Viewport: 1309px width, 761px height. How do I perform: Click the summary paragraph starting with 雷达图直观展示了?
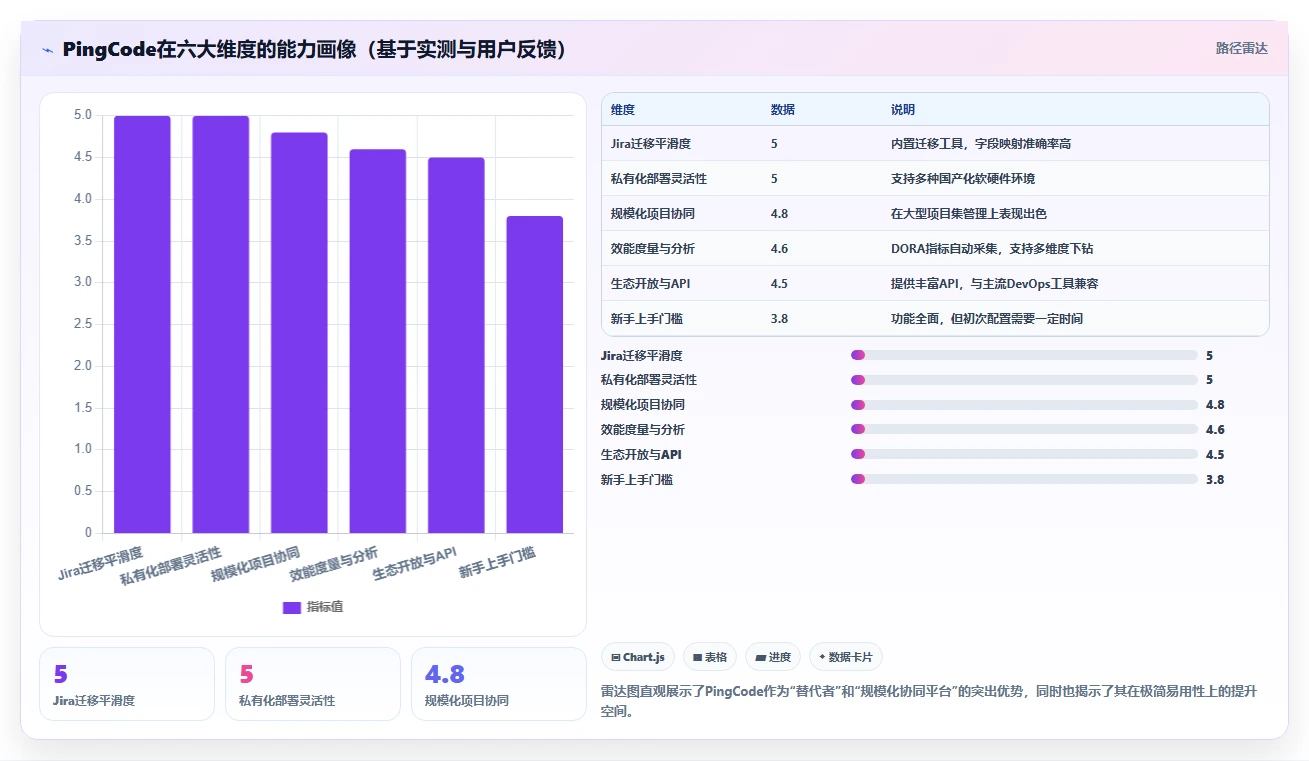point(929,702)
